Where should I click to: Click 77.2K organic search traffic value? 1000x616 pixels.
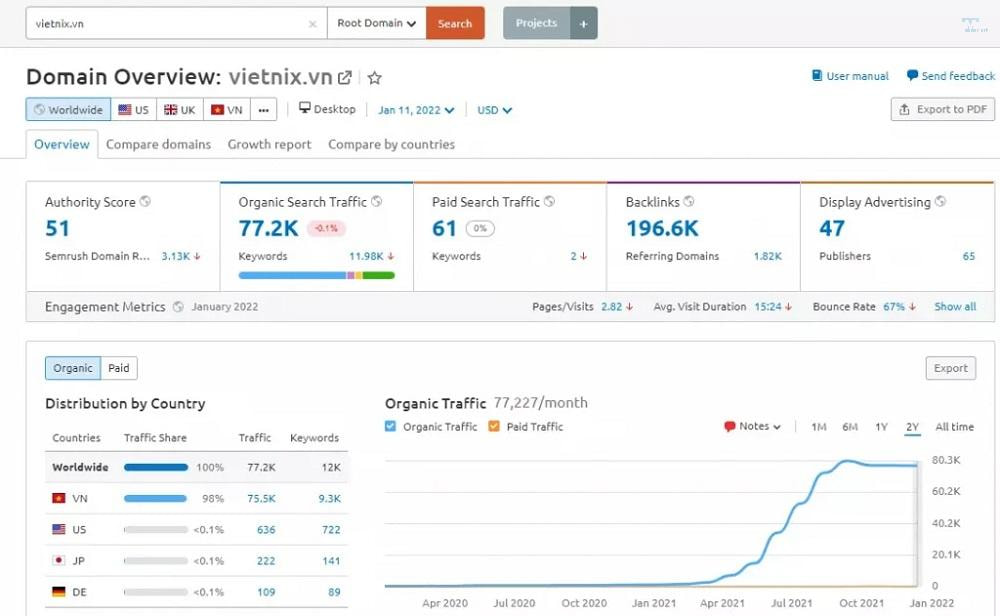click(x=268, y=228)
